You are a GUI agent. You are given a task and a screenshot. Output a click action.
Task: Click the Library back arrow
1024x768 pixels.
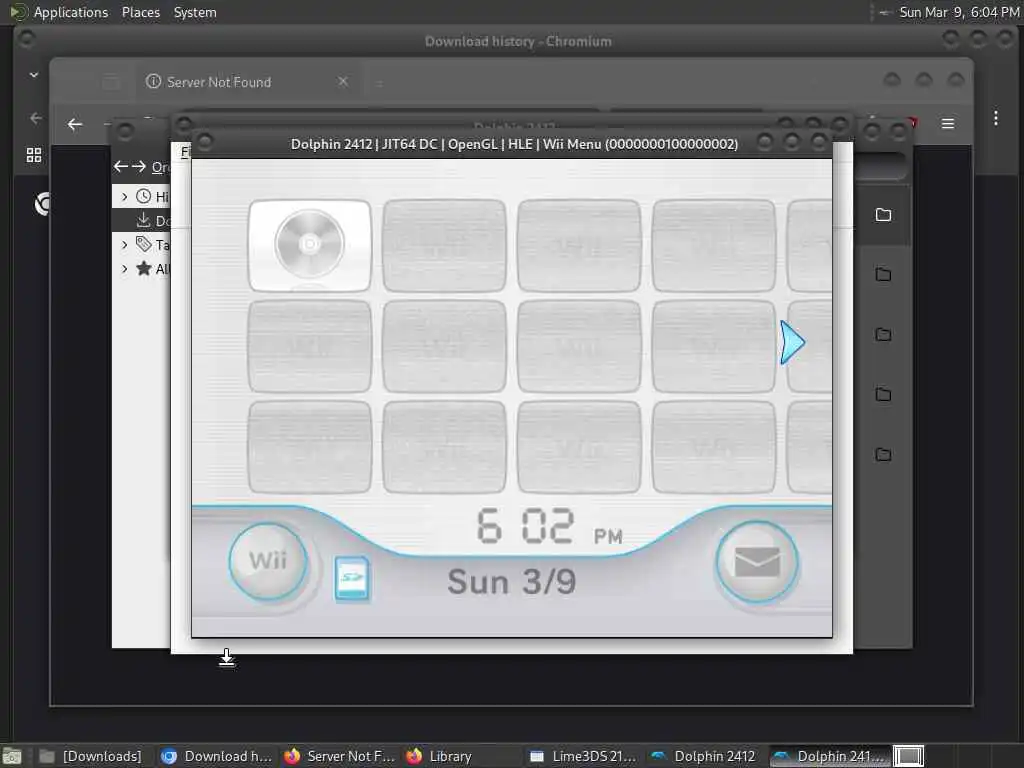120,167
